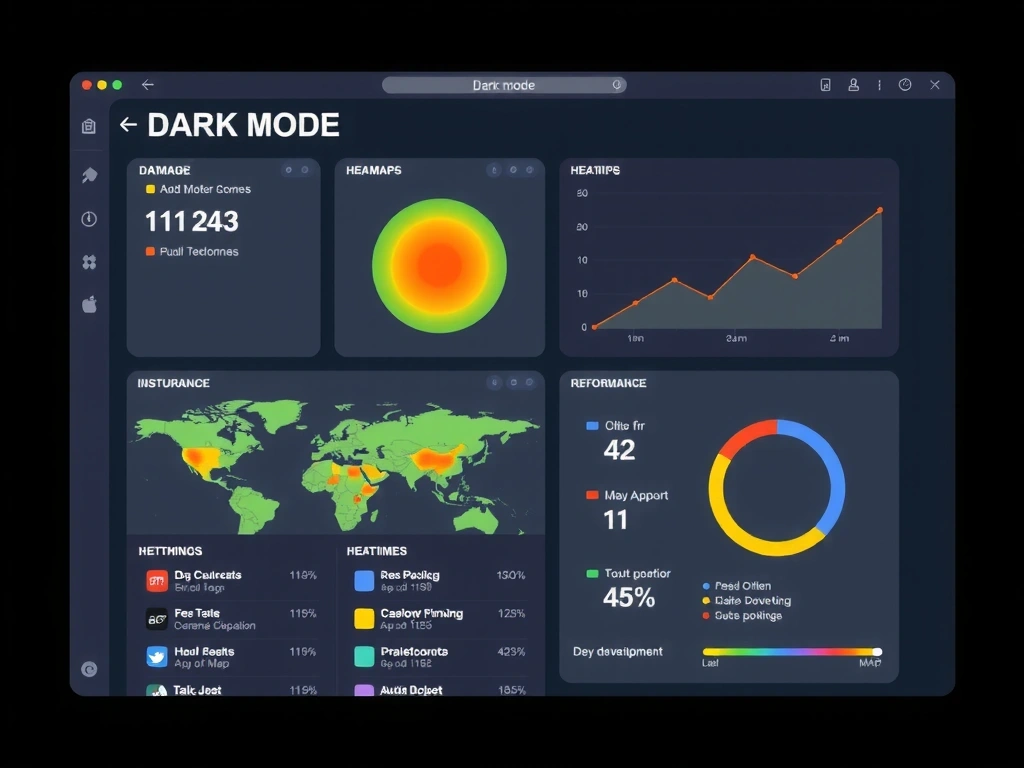
Task: Open the three-dot menu in the top toolbar
Action: [x=879, y=85]
